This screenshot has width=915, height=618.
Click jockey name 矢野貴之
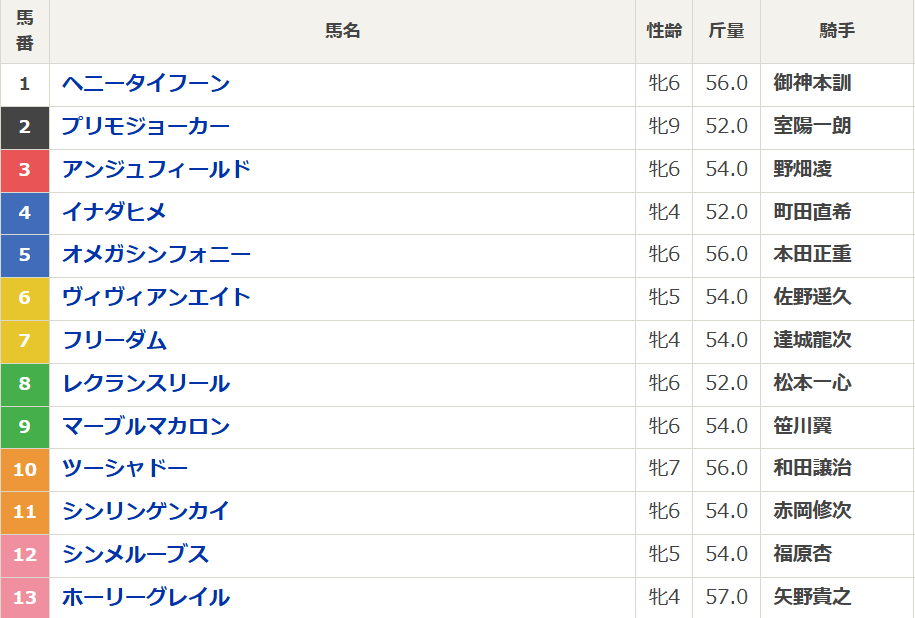812,598
